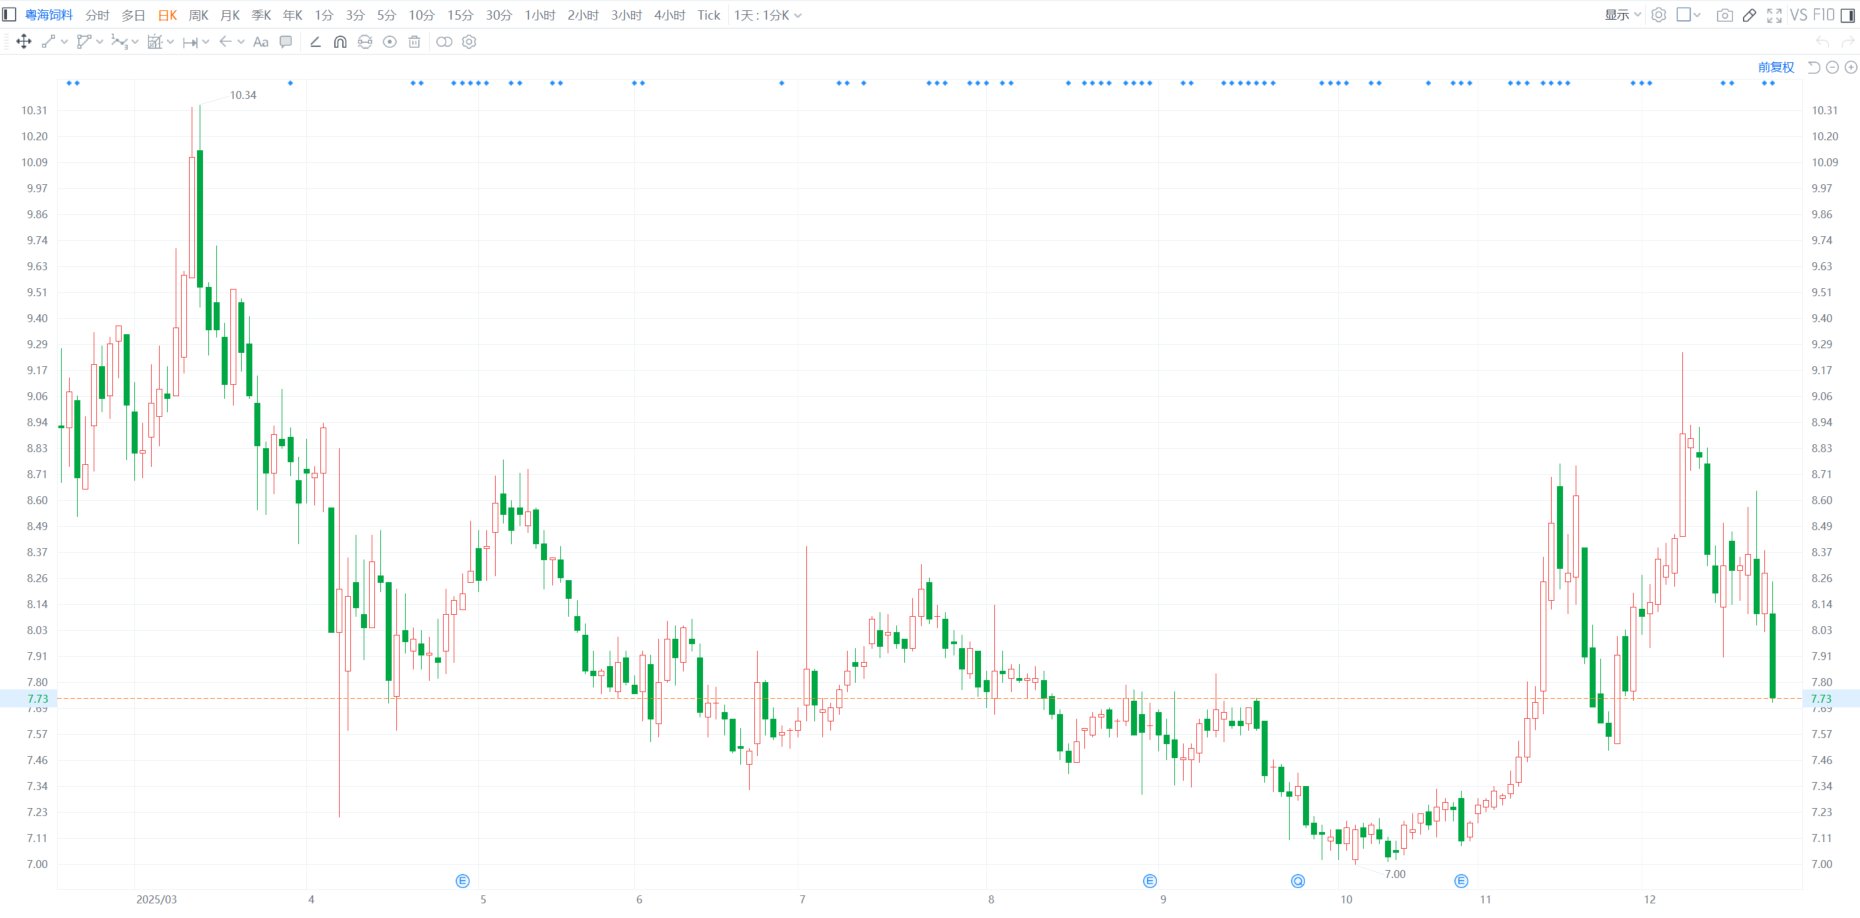
Task: Switch to 30分 thirty-minute period
Action: 499,15
